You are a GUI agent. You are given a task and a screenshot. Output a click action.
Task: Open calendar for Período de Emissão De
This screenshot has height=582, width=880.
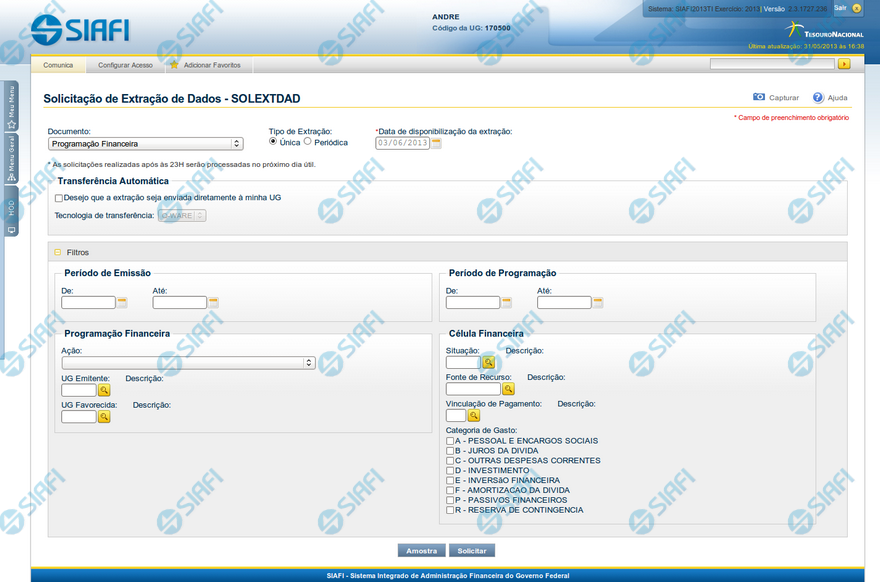(x=122, y=302)
